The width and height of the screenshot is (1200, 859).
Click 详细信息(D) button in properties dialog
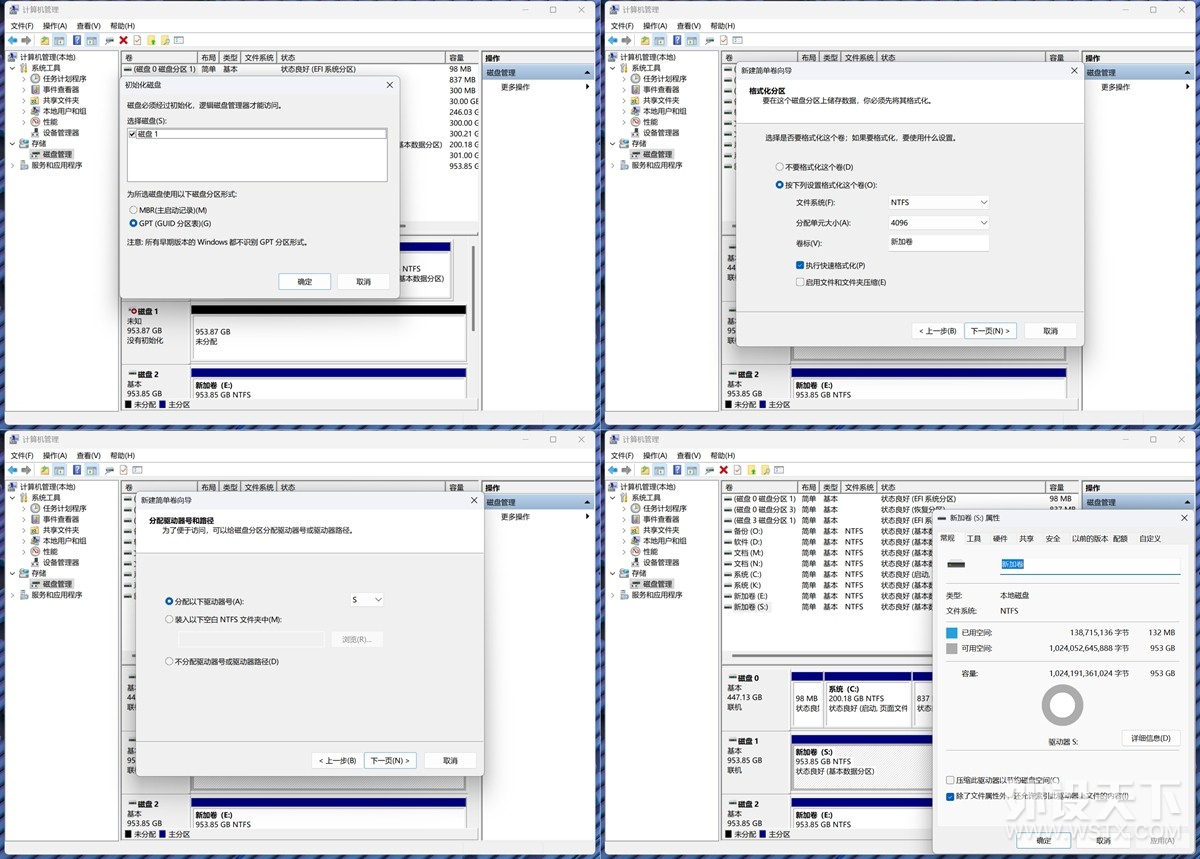tap(1150, 738)
